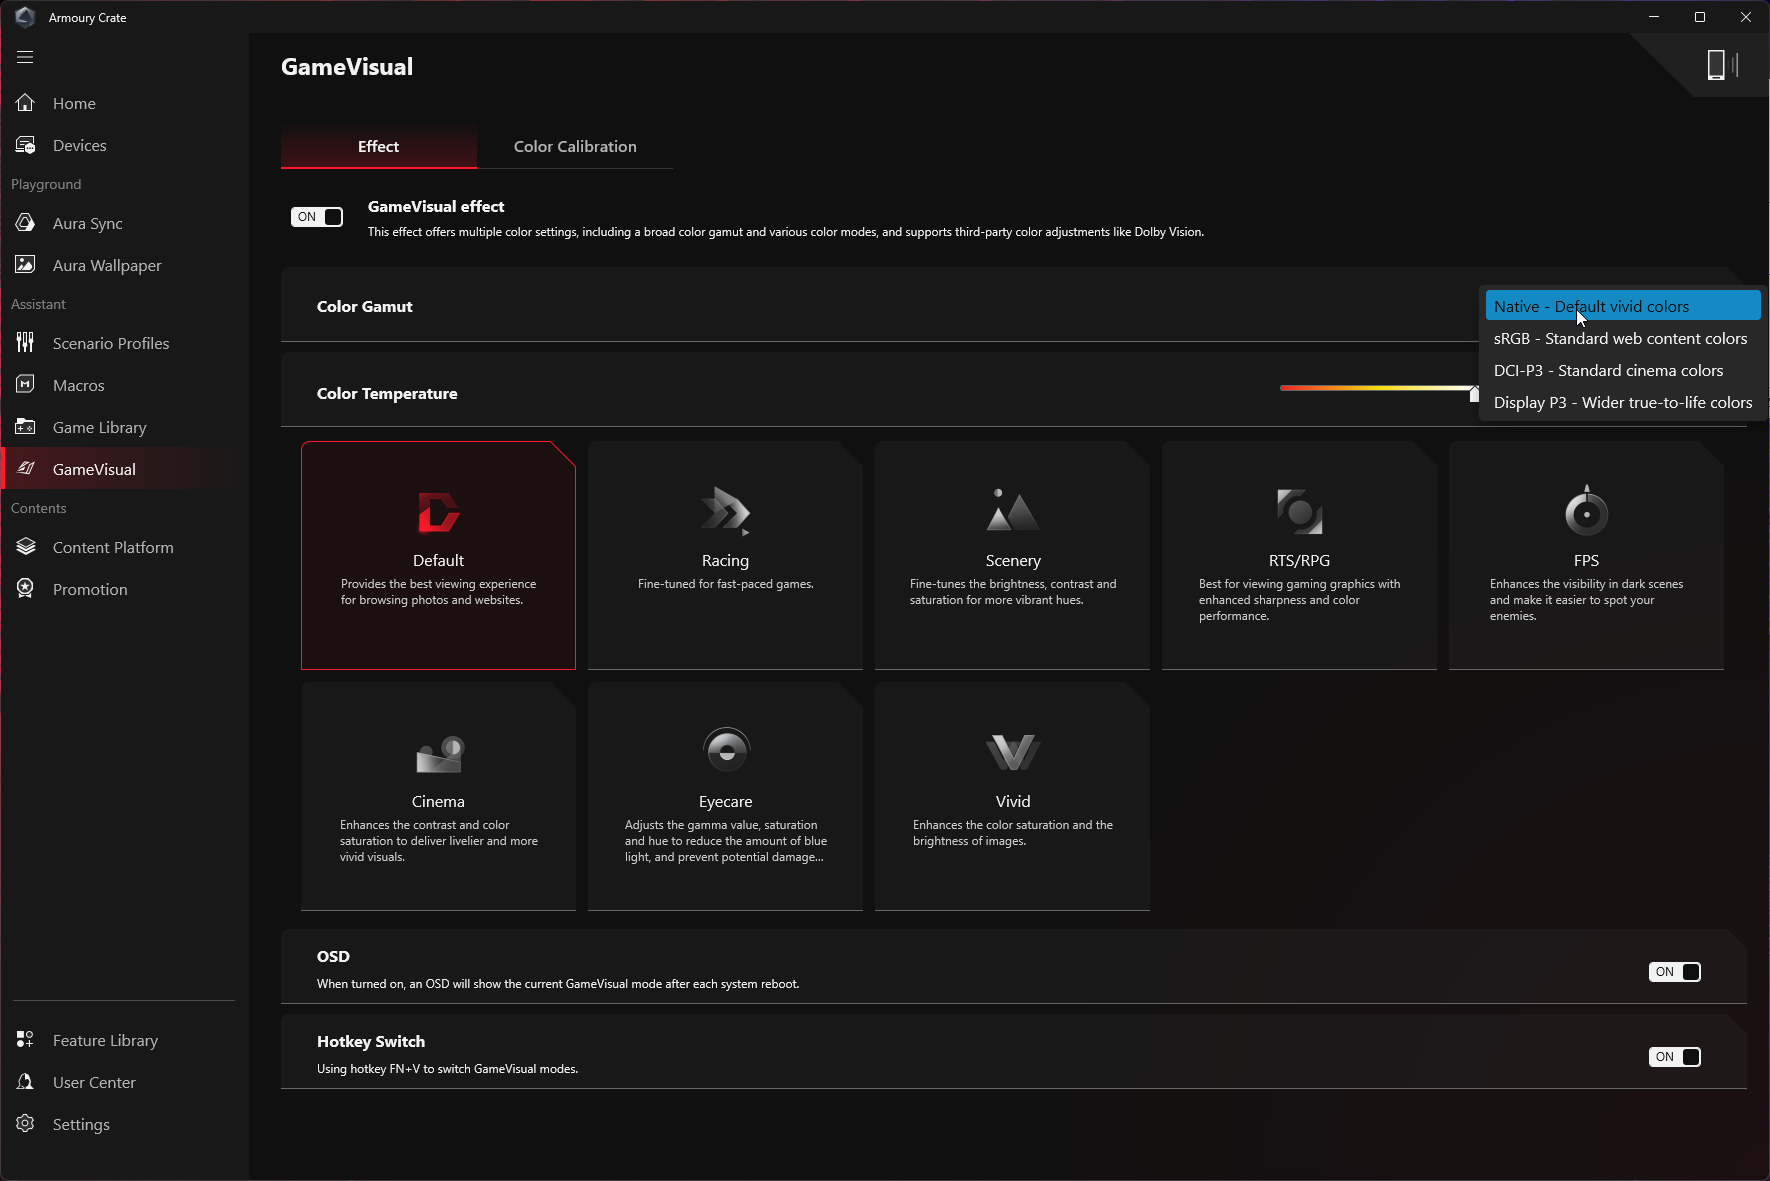Viewport: 1770px width, 1181px height.
Task: Click the Feature Library icon
Action: click(25, 1040)
